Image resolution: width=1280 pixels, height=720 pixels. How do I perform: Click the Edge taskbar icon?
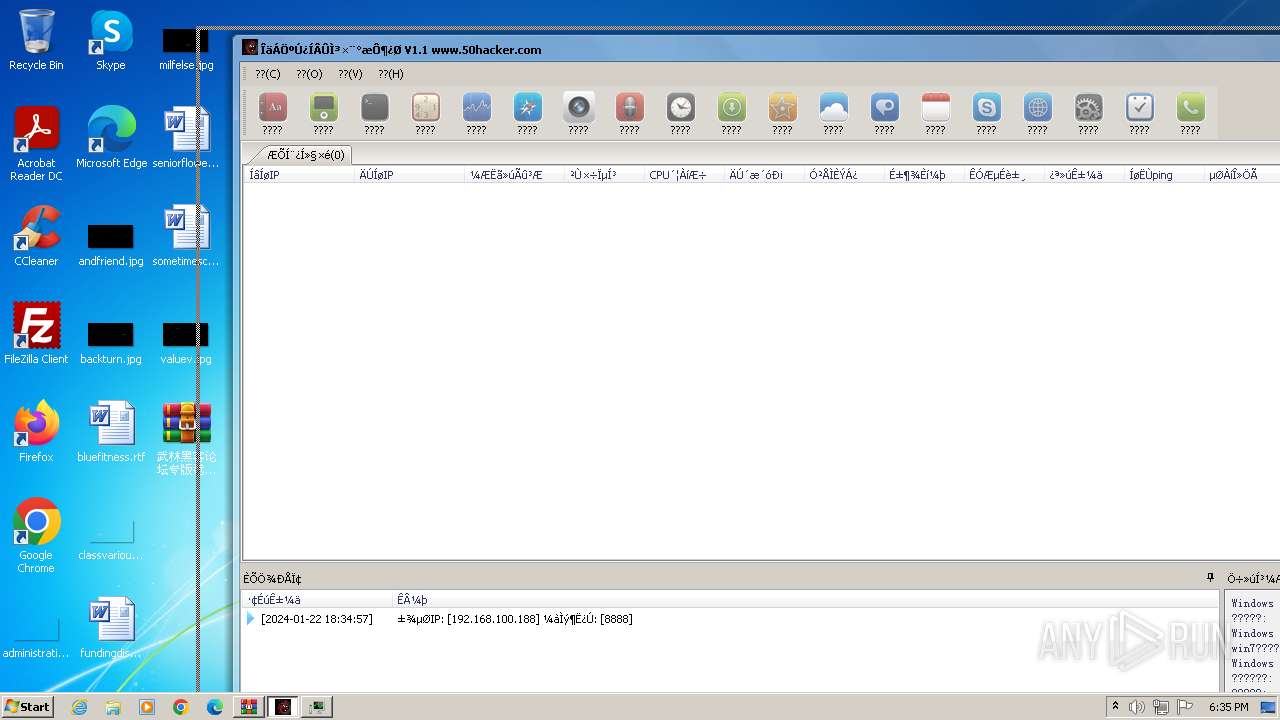[215, 707]
